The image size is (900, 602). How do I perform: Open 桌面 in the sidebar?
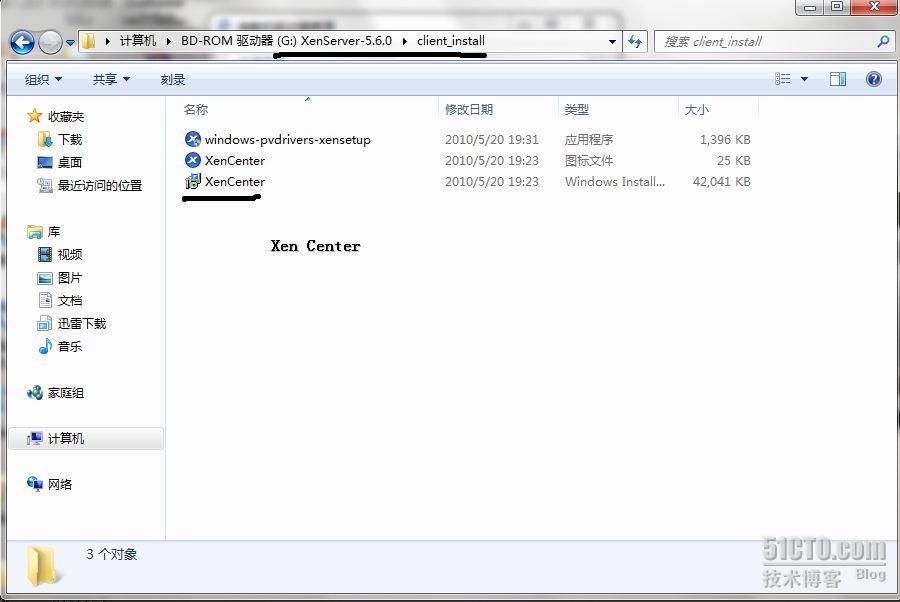point(70,162)
